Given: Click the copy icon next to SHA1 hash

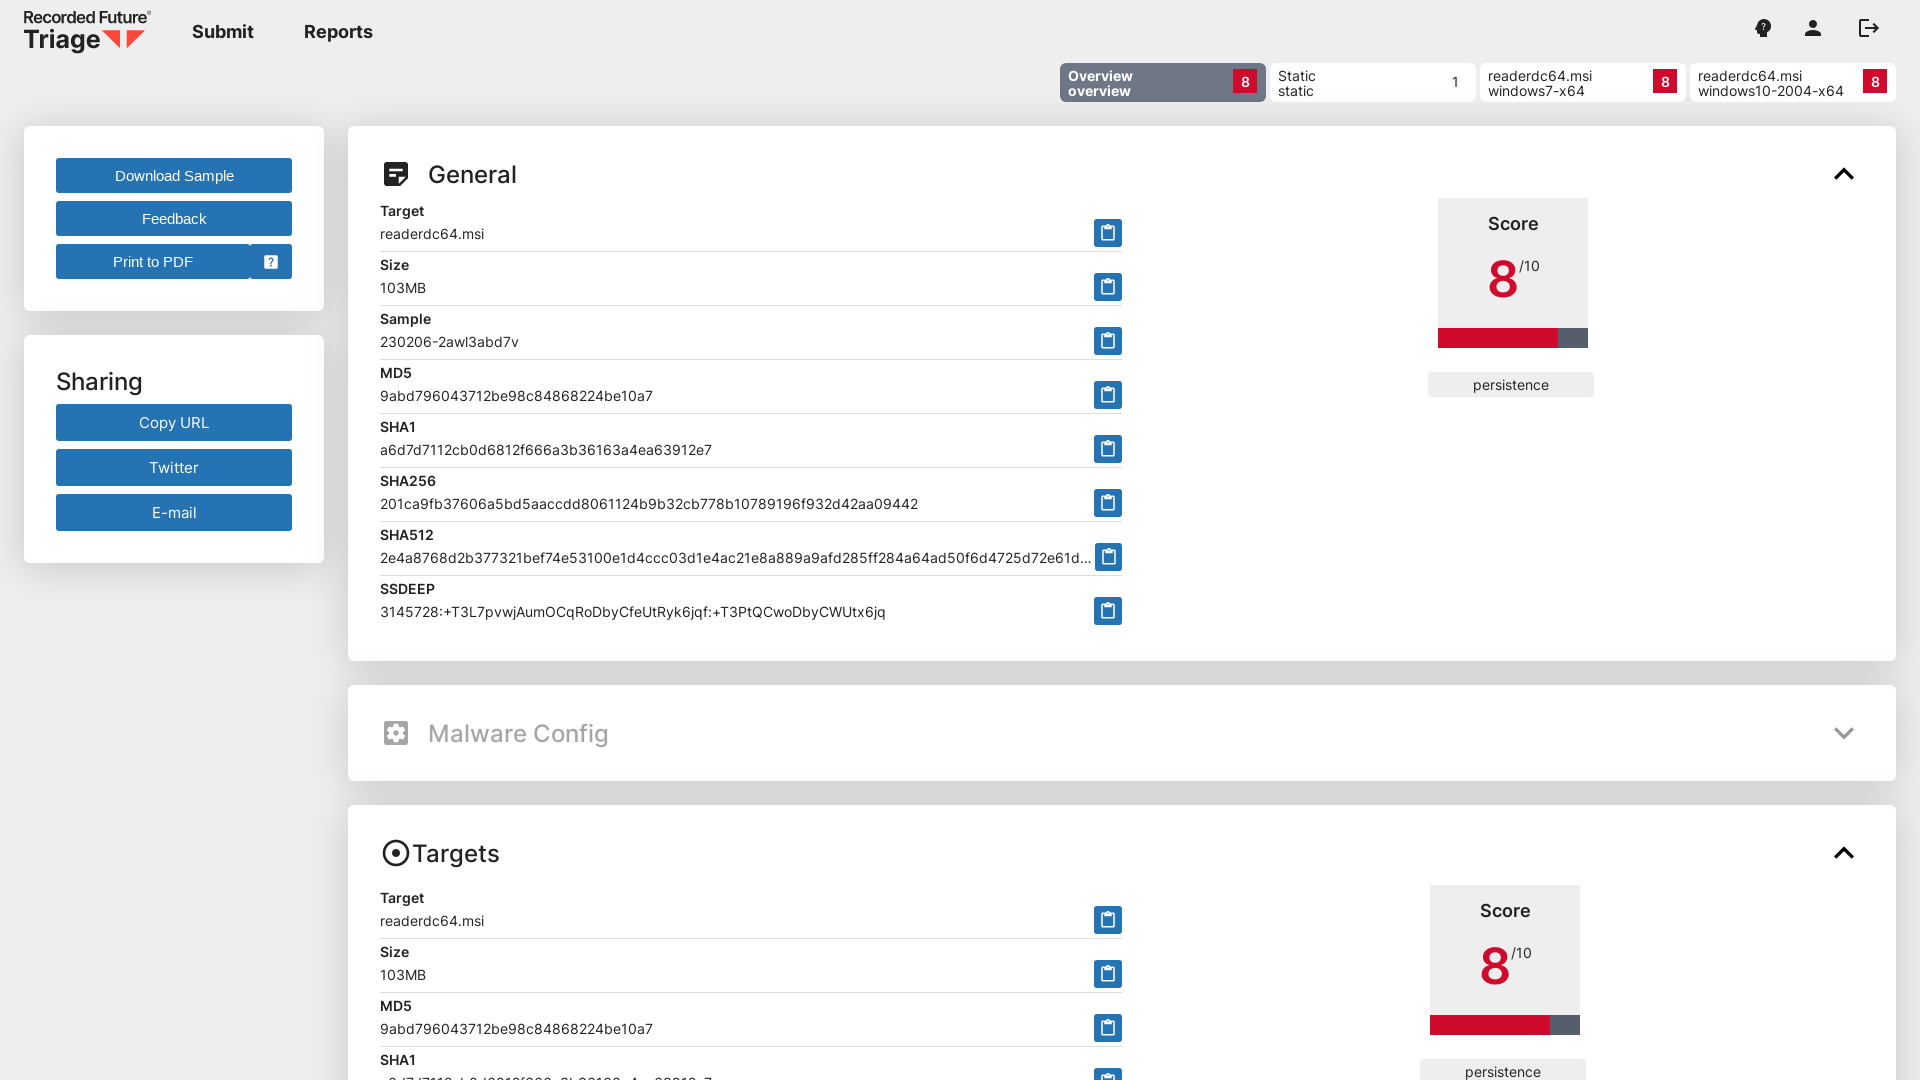Looking at the screenshot, I should pyautogui.click(x=1106, y=448).
